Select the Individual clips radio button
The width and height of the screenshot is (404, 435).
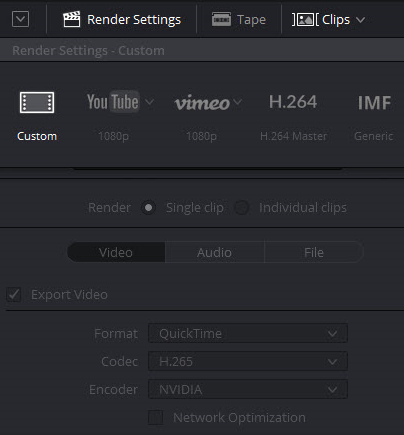click(x=242, y=208)
